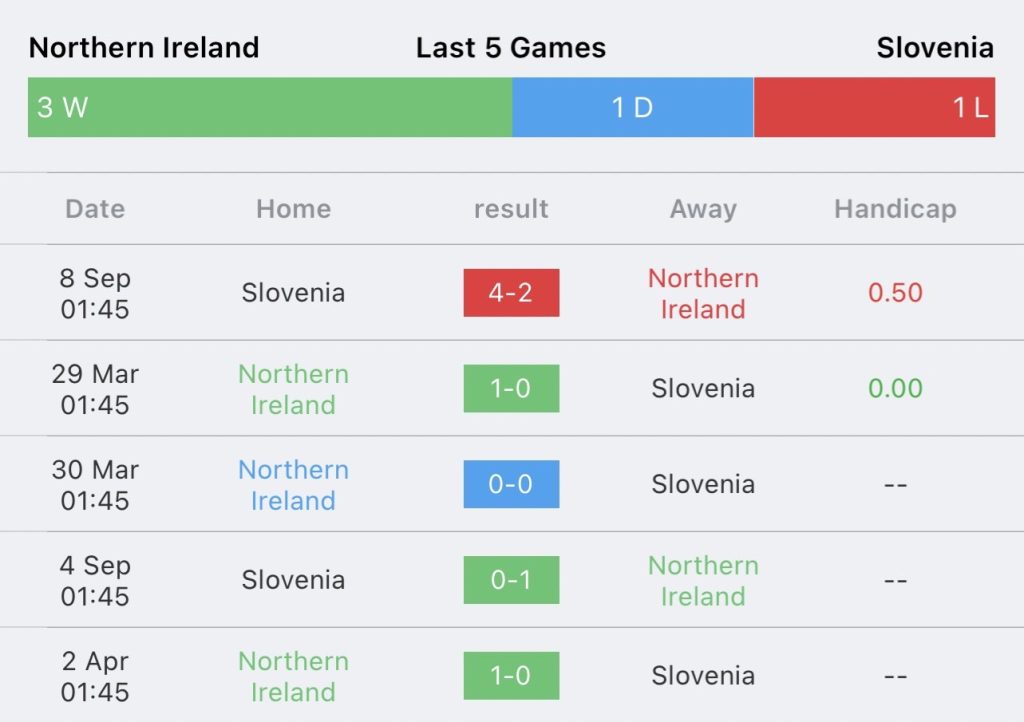The height and width of the screenshot is (722, 1024).
Task: Select the Date column header
Action: (95, 209)
